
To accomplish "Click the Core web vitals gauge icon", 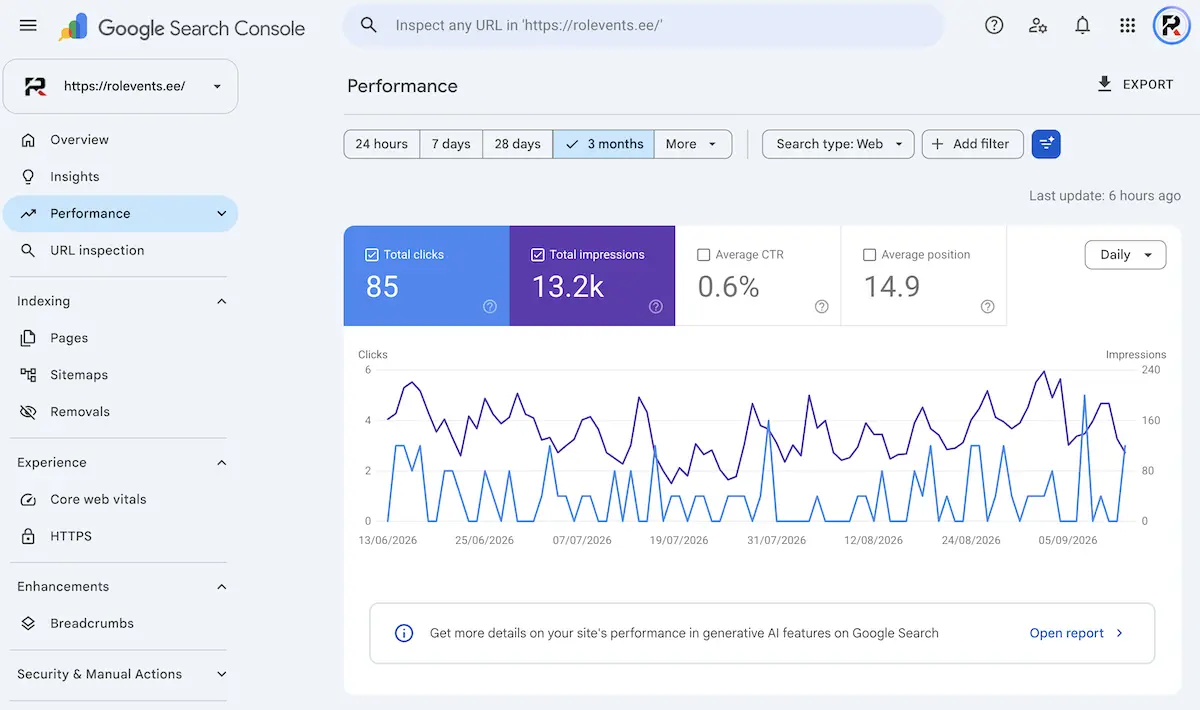I will coord(29,499).
